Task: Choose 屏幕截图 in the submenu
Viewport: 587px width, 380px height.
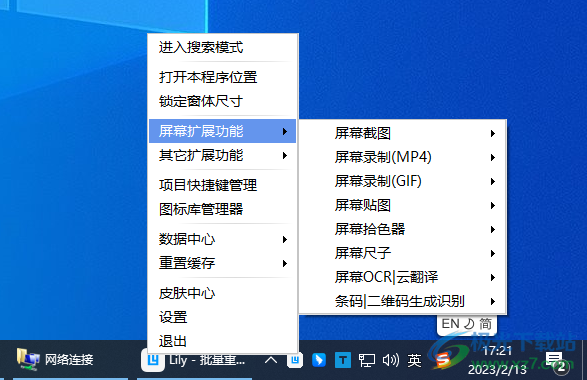Action: click(402, 133)
